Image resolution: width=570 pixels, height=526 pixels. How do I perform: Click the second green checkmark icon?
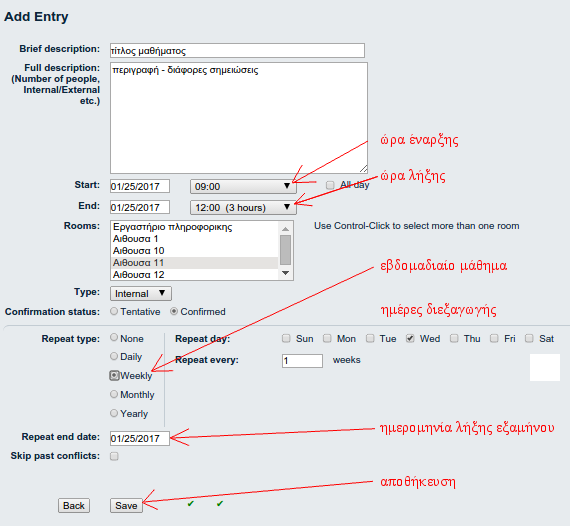tap(220, 503)
